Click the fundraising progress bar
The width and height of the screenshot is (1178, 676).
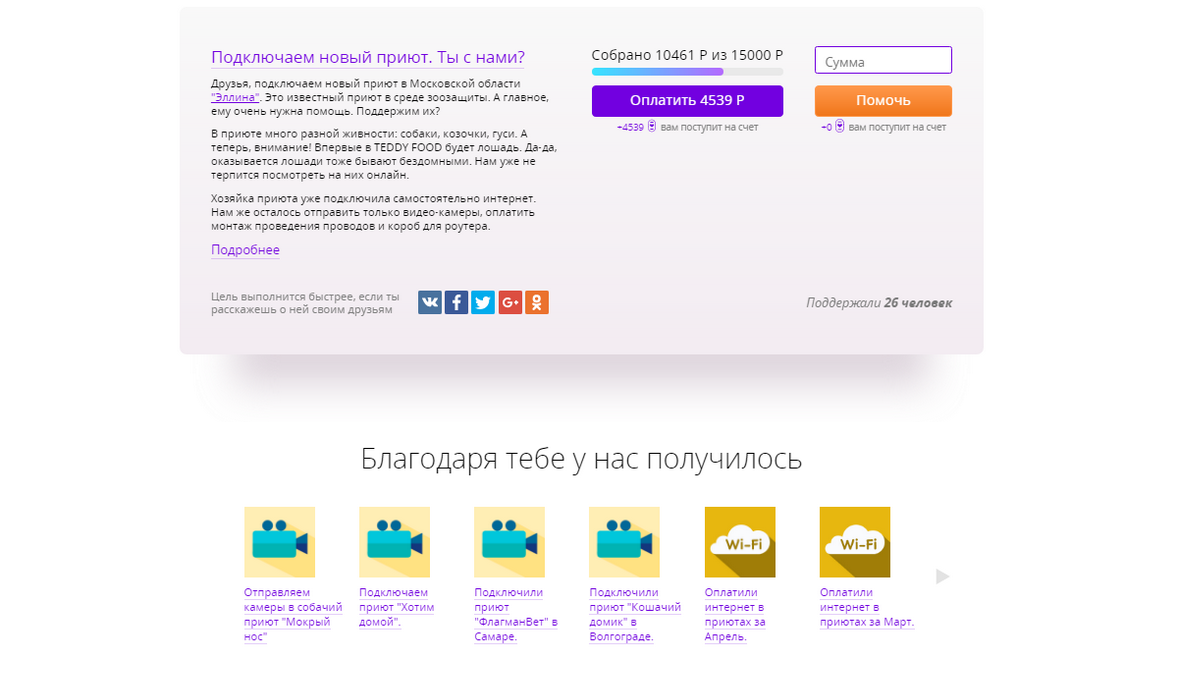[687, 72]
